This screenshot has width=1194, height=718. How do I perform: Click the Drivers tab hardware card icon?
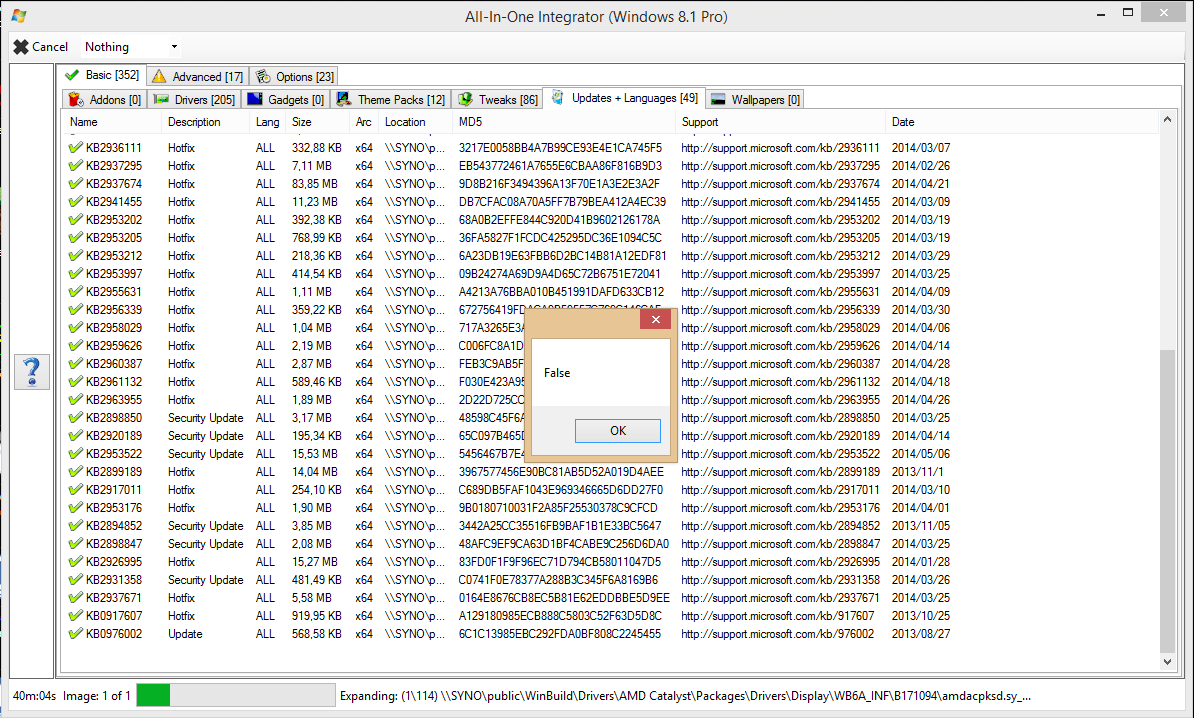coord(161,100)
